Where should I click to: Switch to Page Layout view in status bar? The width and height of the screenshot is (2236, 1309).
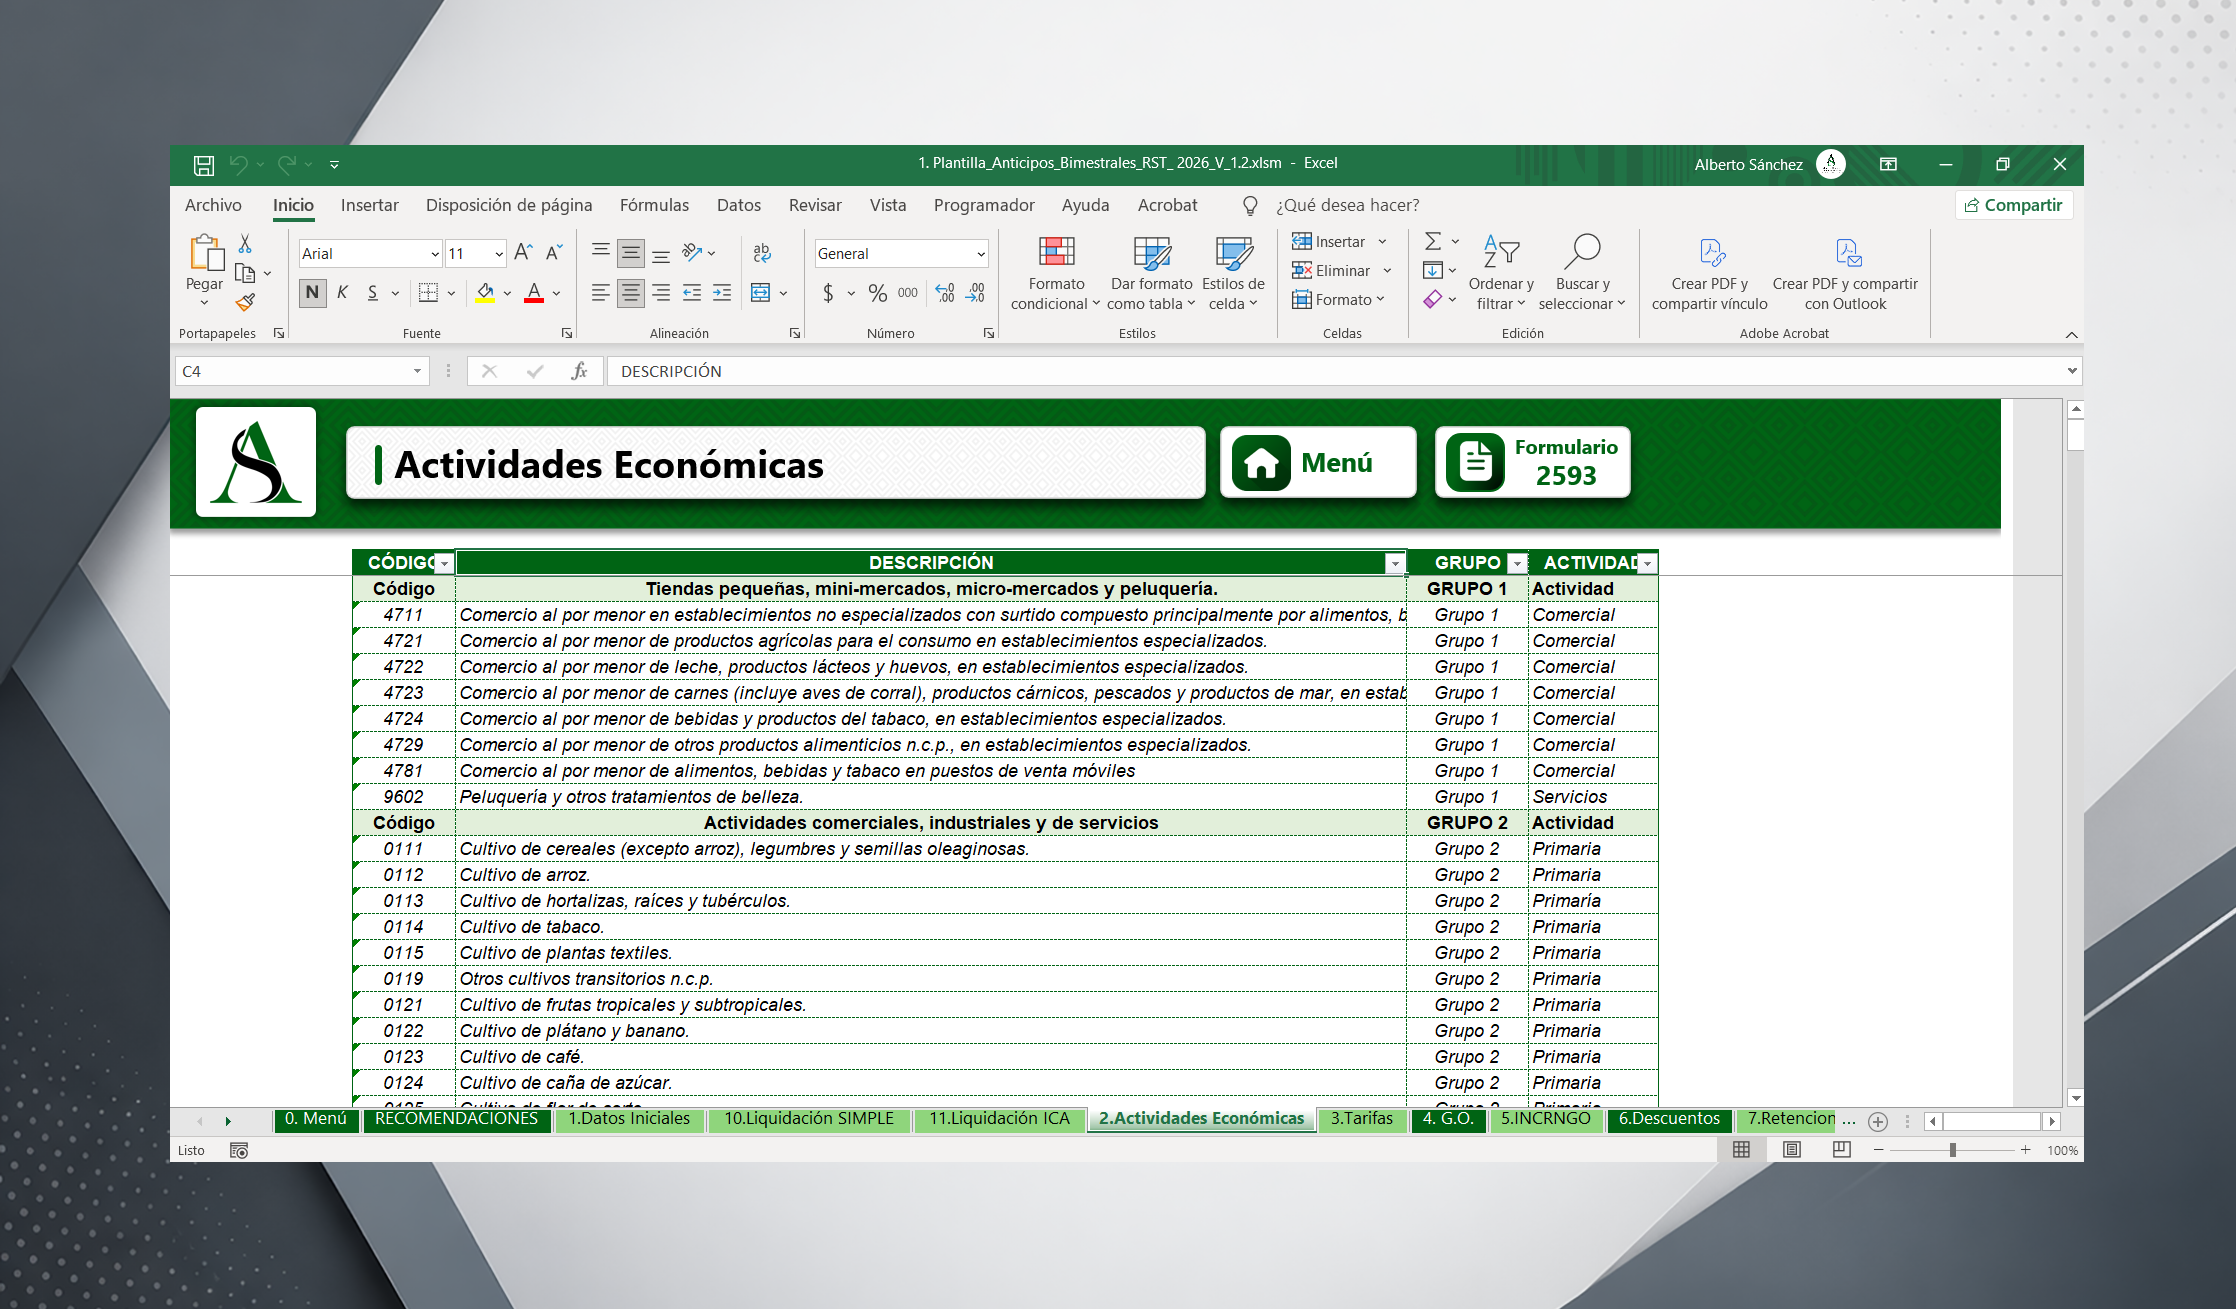(x=1791, y=1150)
